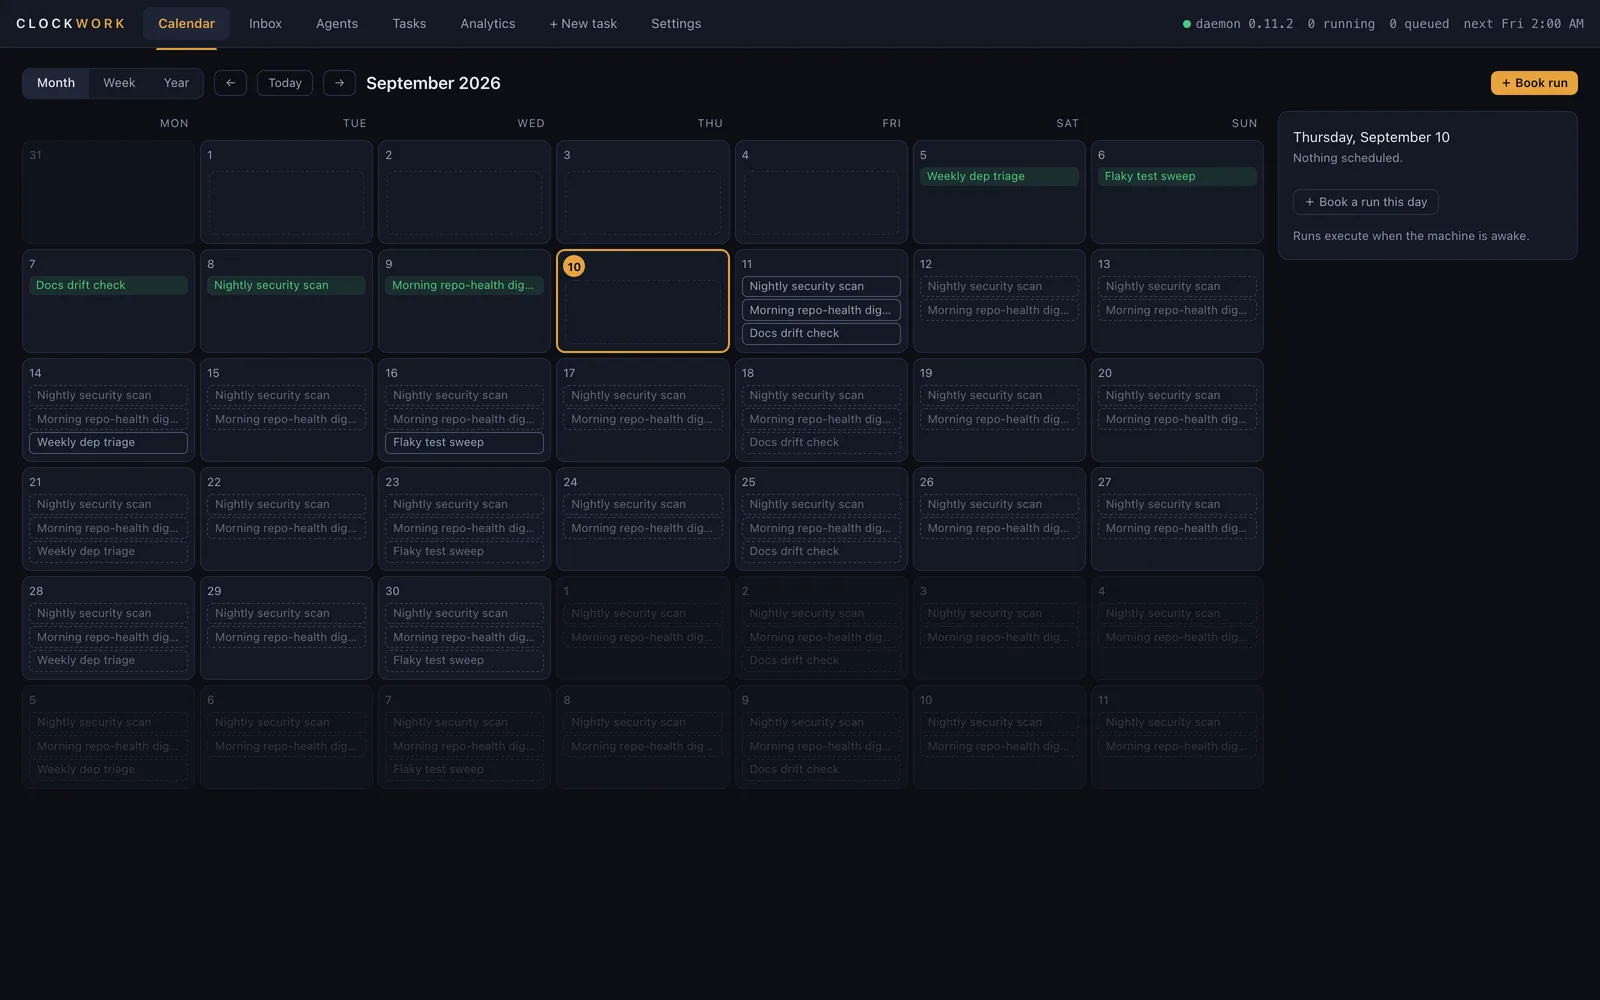Viewport: 1600px width, 1000px height.
Task: Select Nightly security scan on September 26
Action: click(x=999, y=504)
